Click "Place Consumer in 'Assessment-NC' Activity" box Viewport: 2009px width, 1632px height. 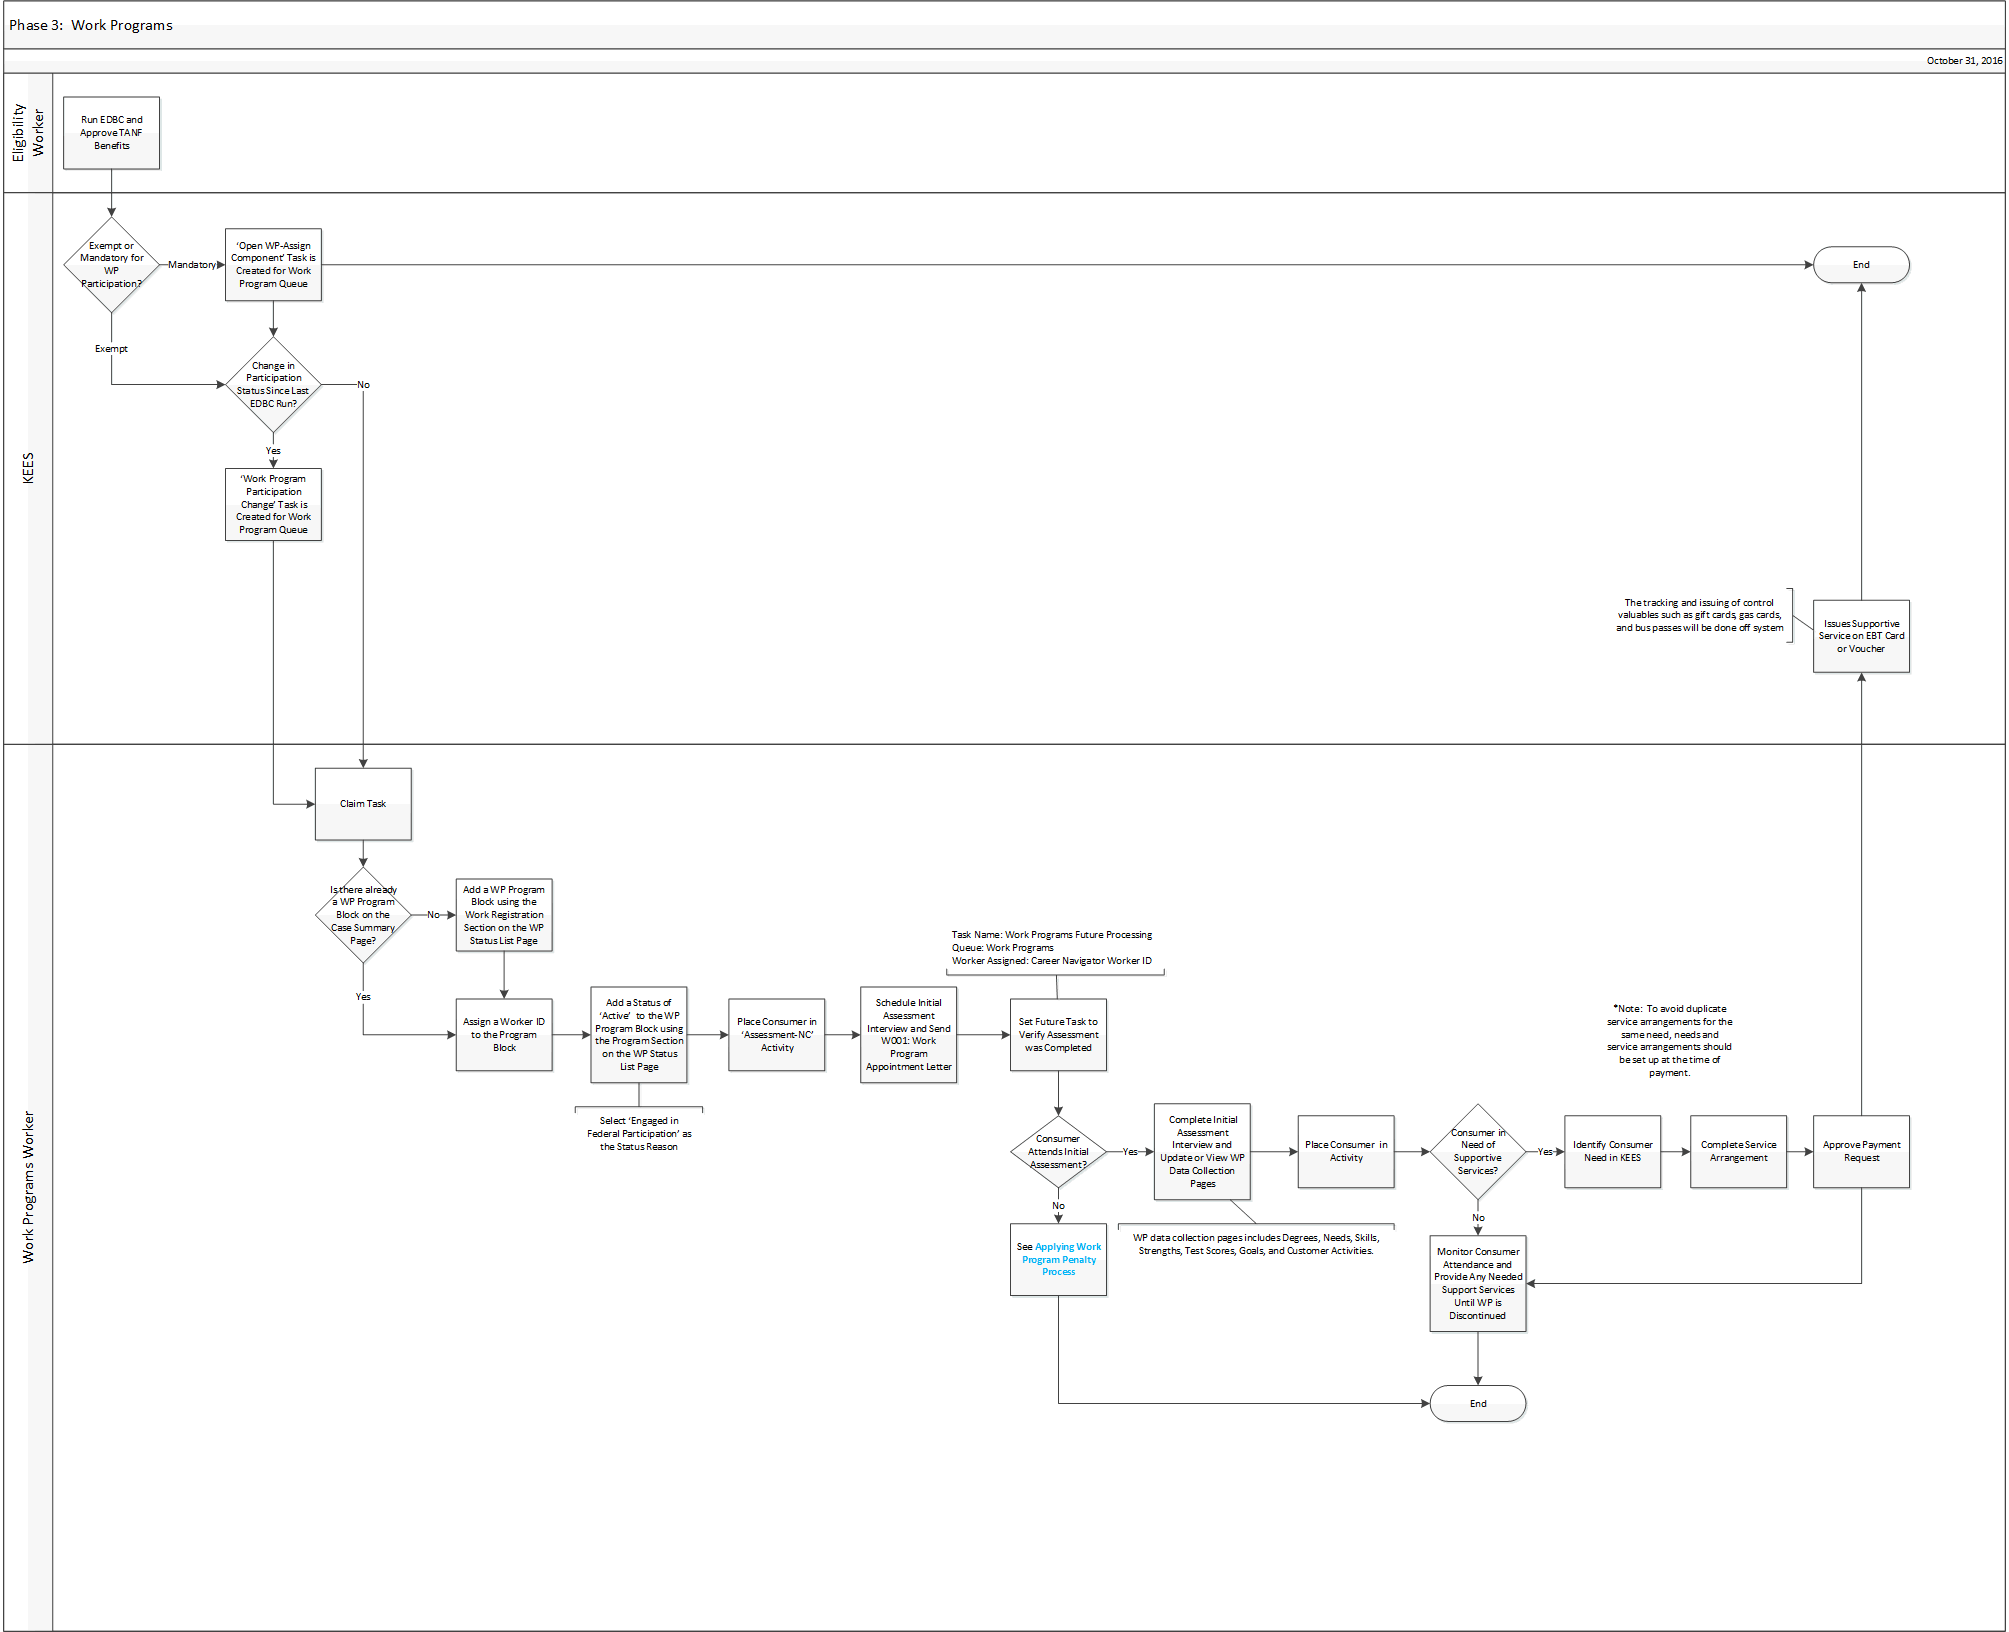[x=777, y=1035]
